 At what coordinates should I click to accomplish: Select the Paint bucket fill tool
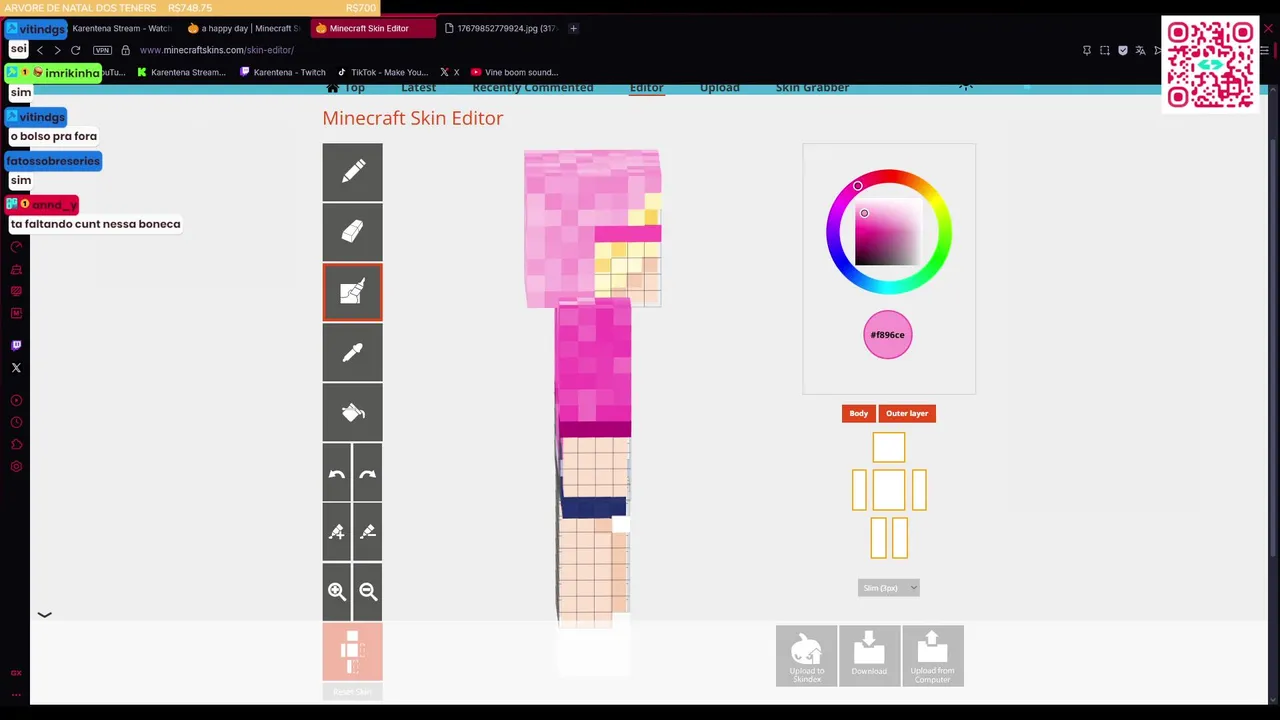coord(352,412)
